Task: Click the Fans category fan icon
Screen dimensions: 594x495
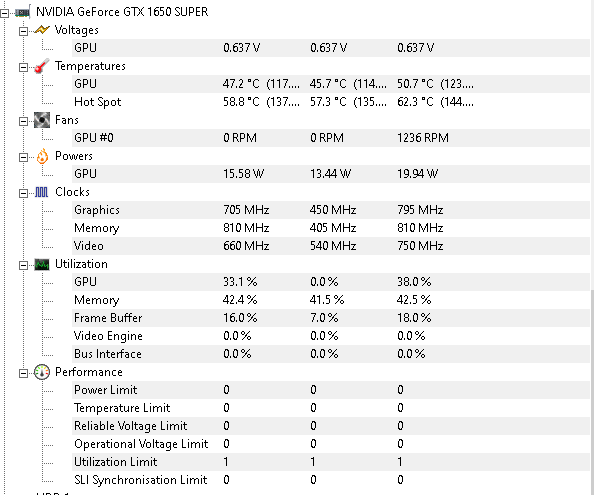Action: coord(42,120)
